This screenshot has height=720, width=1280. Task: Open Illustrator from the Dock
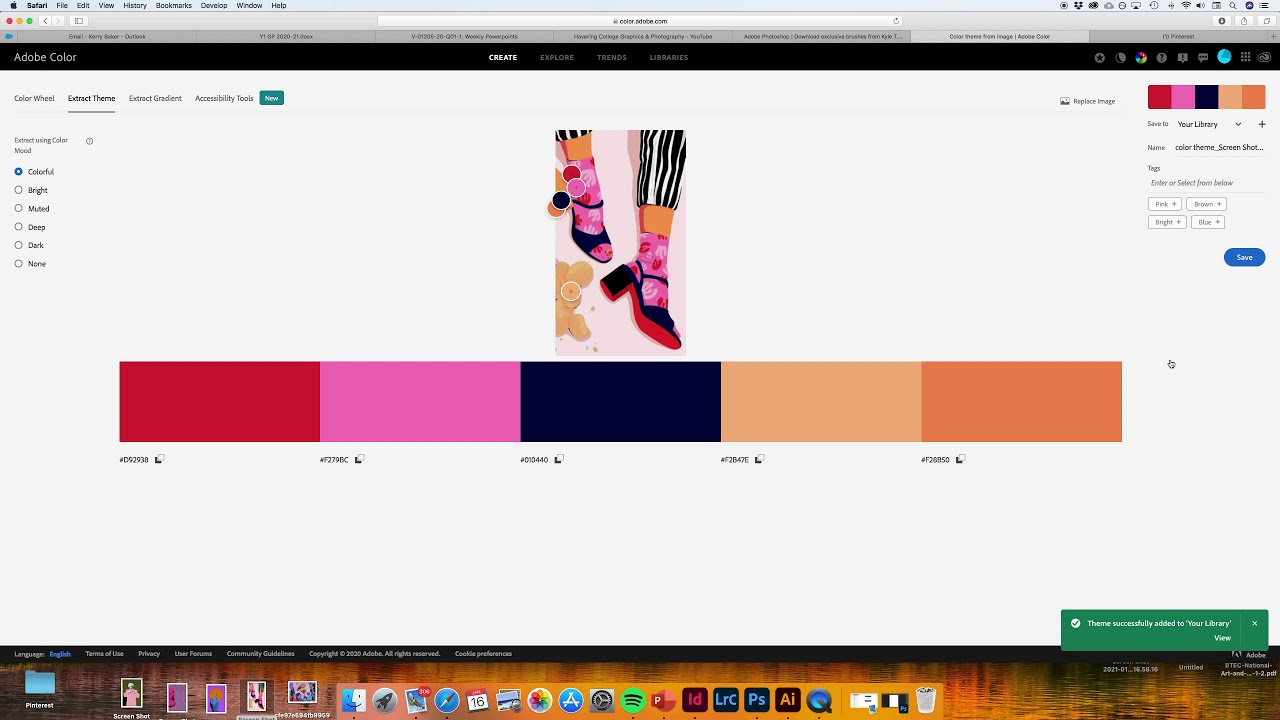[787, 700]
